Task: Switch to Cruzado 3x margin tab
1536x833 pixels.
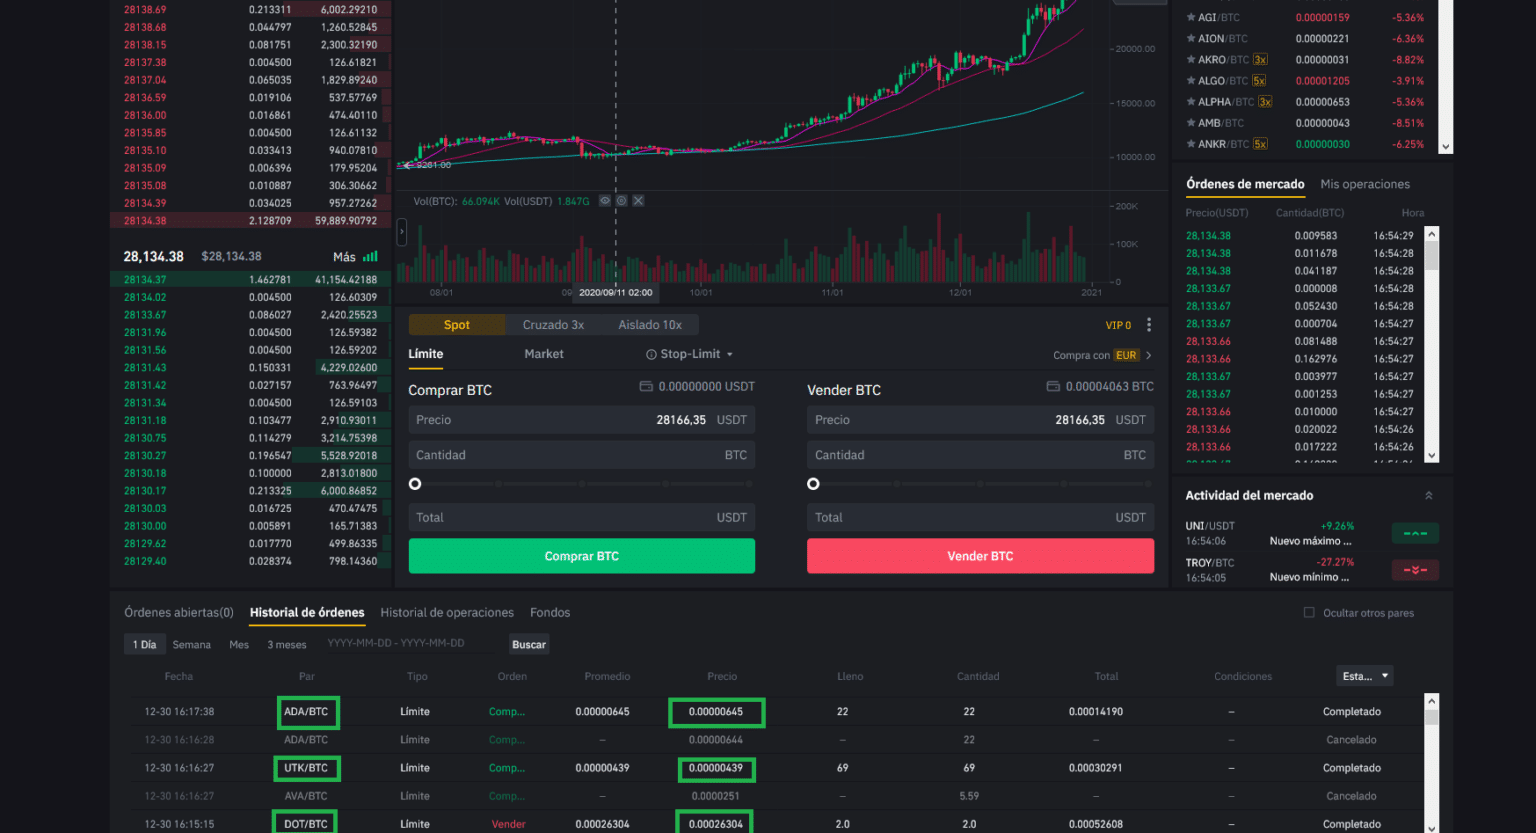Action: click(x=553, y=325)
